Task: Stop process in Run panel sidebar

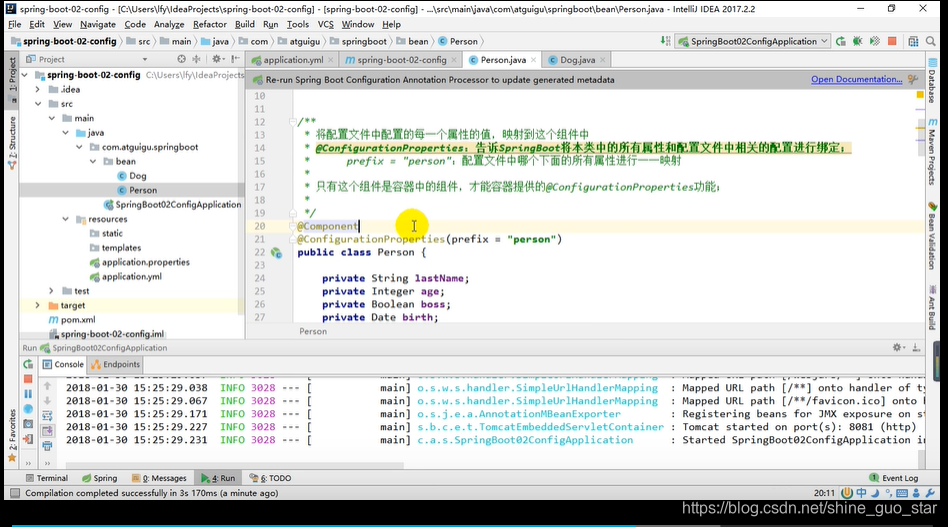Action: 28,379
